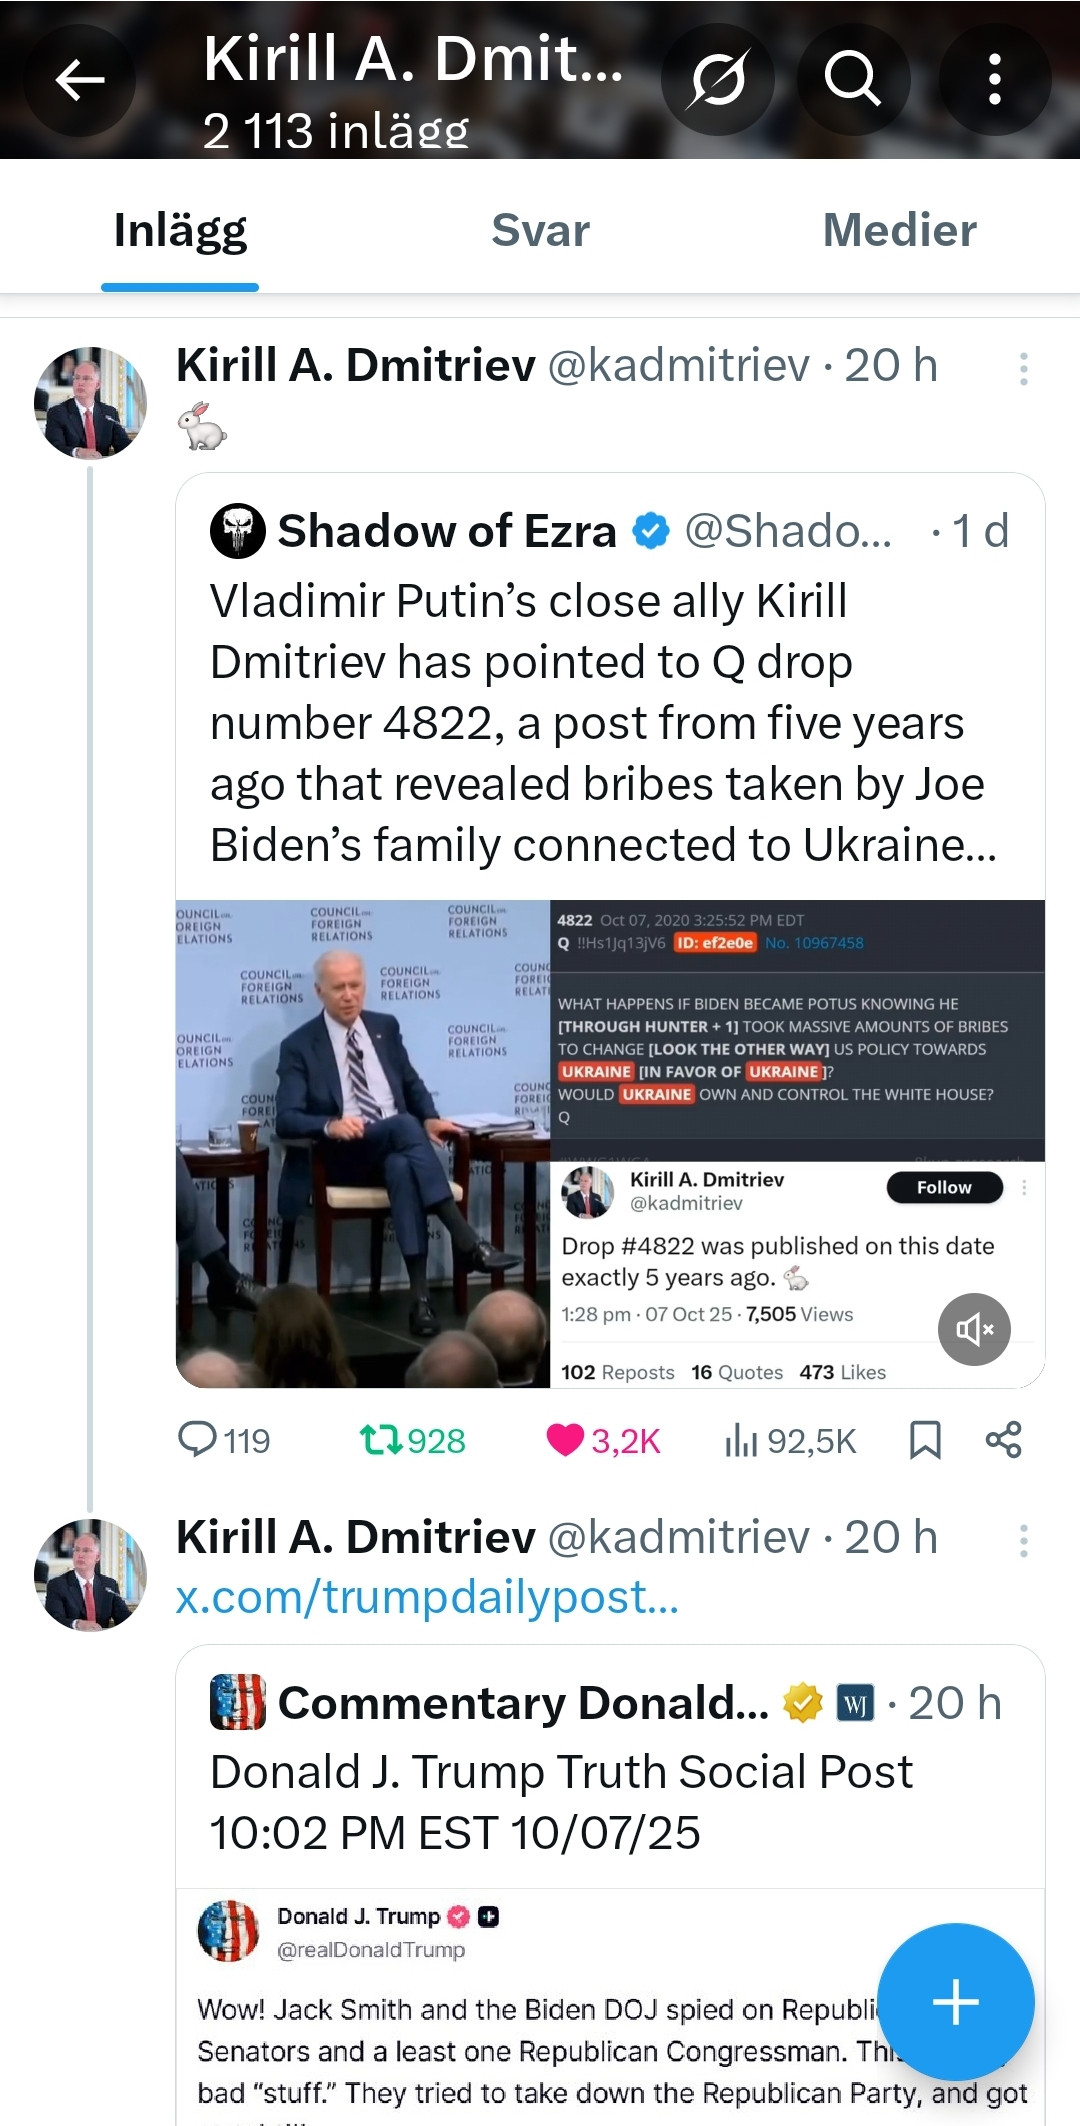This screenshot has width=1080, height=2126.
Task: Switch to the Medier tab
Action: click(x=899, y=231)
